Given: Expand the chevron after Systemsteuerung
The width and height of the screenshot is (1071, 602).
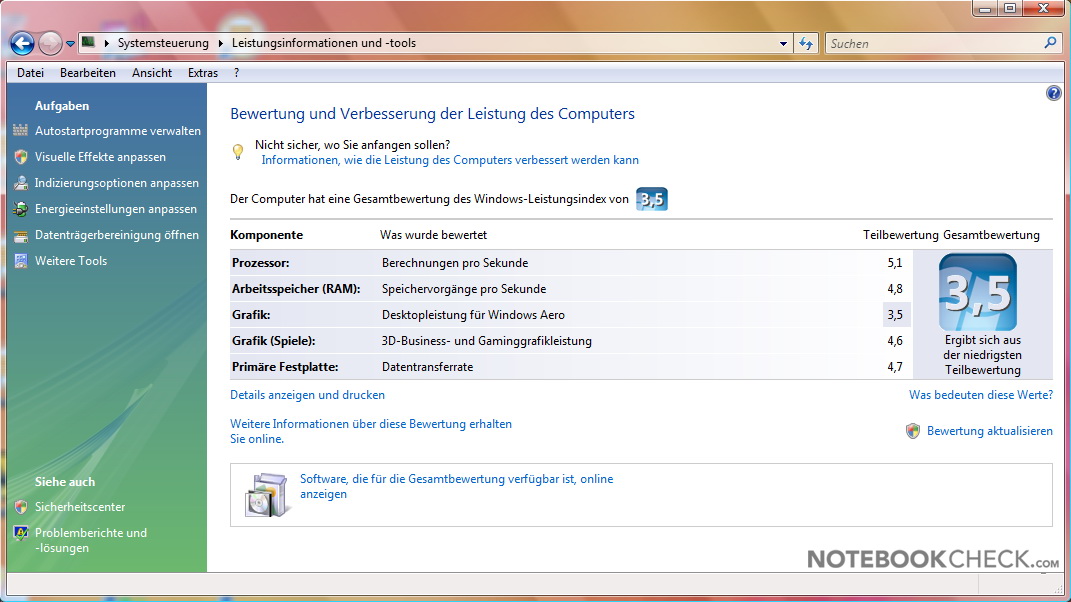Looking at the screenshot, I should point(221,43).
